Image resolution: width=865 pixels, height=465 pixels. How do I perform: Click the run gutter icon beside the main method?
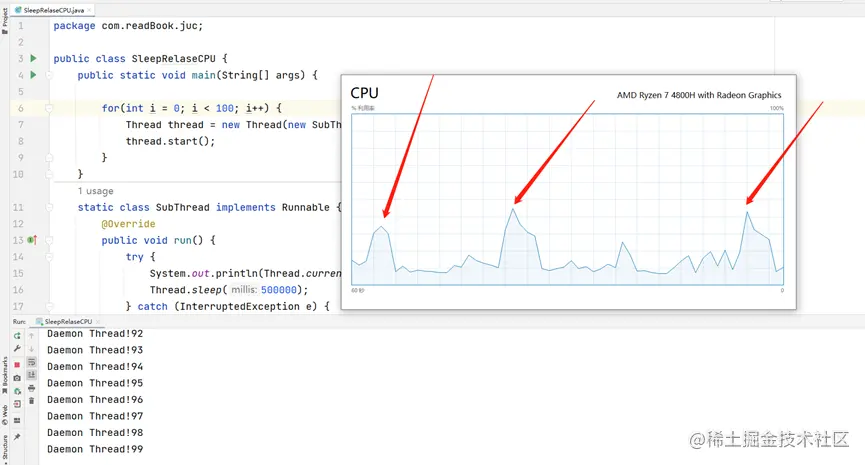pyautogui.click(x=33, y=74)
